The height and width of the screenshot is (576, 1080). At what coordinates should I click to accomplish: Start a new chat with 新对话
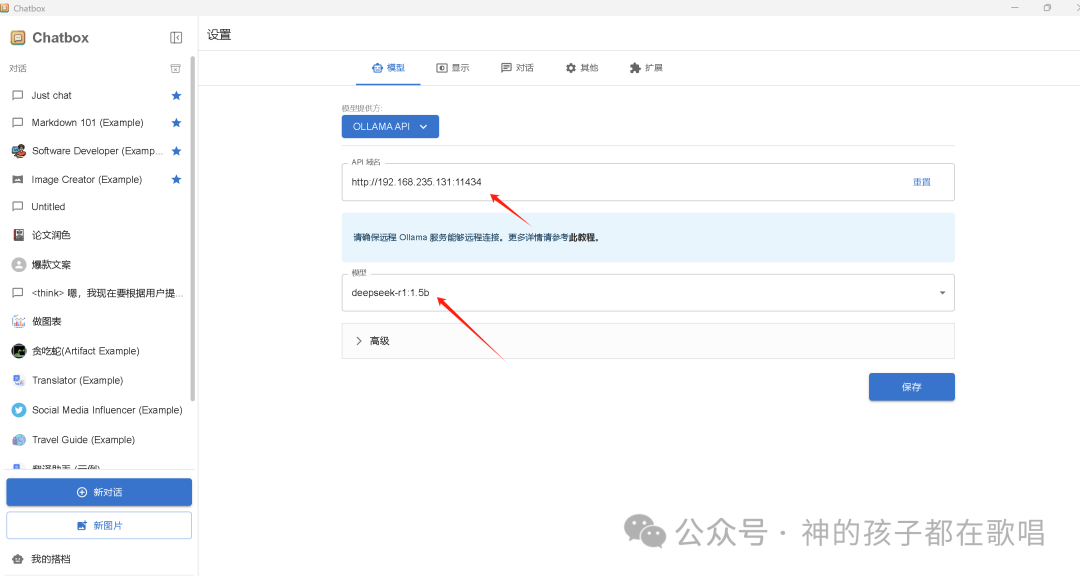pyautogui.click(x=99, y=492)
